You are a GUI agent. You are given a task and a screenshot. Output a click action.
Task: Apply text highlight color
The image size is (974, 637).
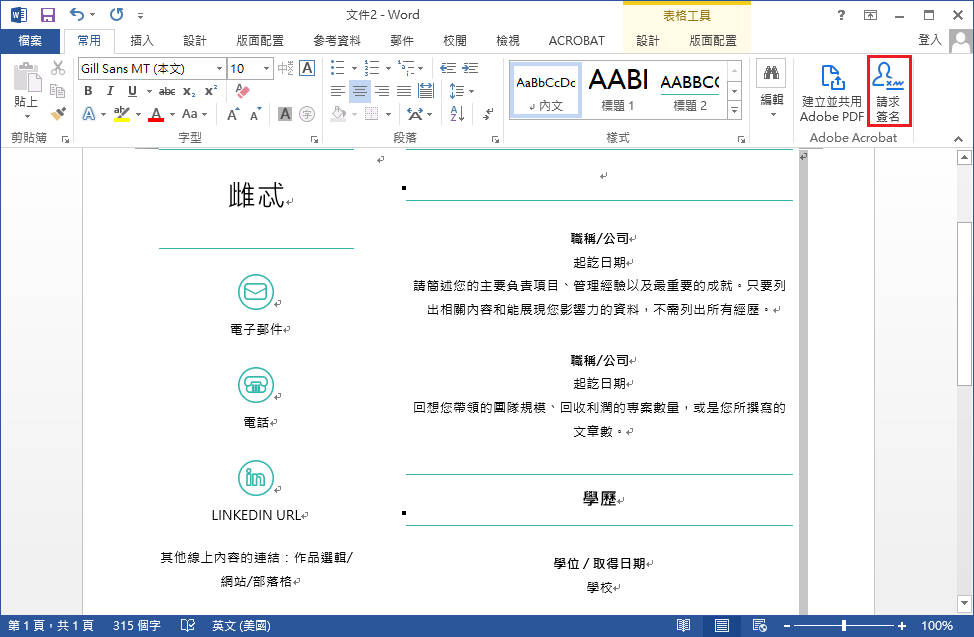coord(120,113)
